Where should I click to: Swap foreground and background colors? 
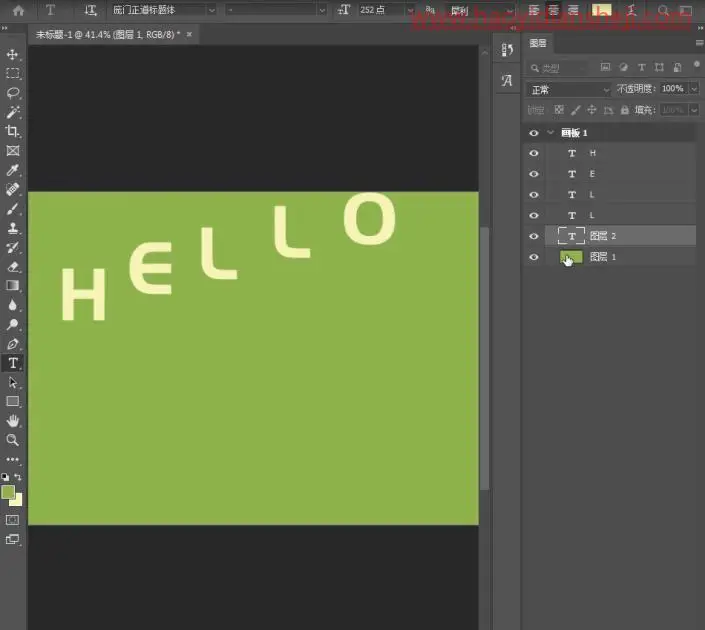[18, 477]
